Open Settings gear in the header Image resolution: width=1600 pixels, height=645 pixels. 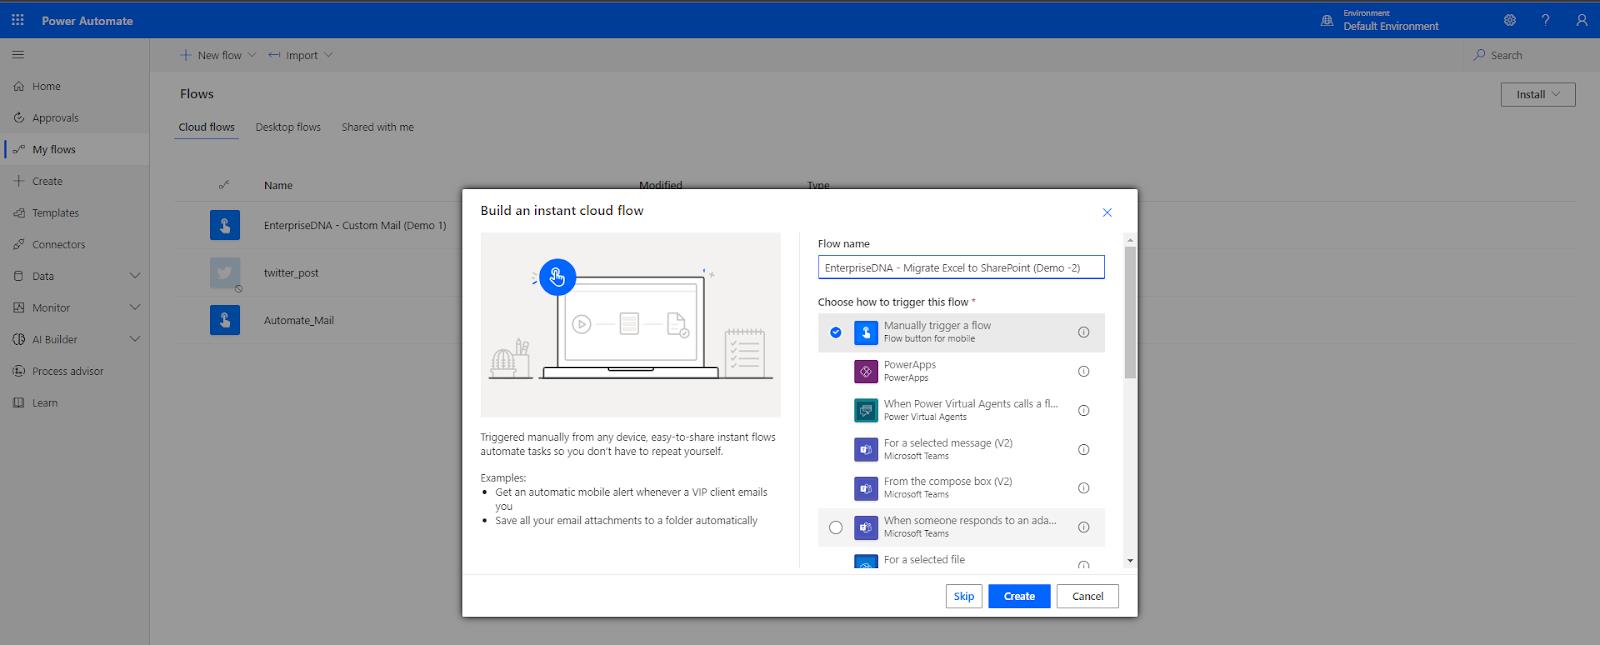[x=1510, y=20]
